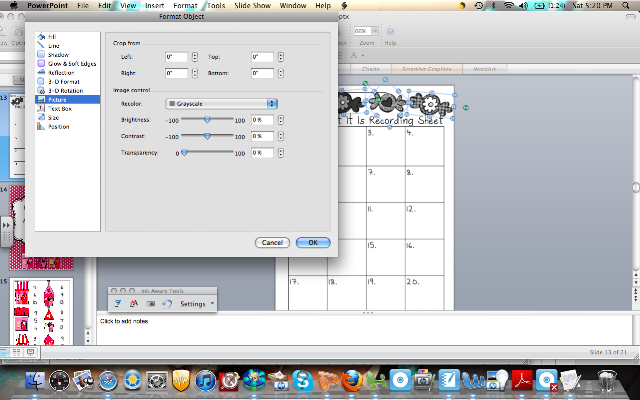This screenshot has height=400, width=640.
Task: Open the Reflection category
Action: click(61, 73)
